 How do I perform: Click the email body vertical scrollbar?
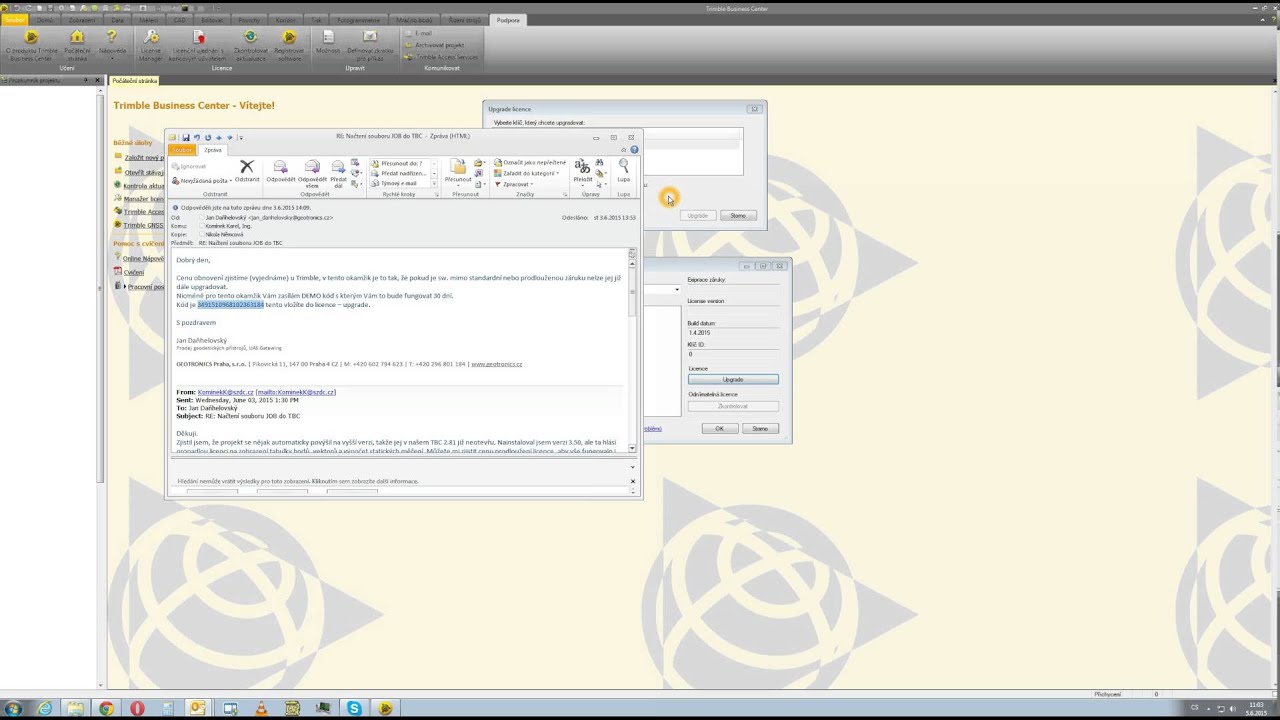click(632, 350)
